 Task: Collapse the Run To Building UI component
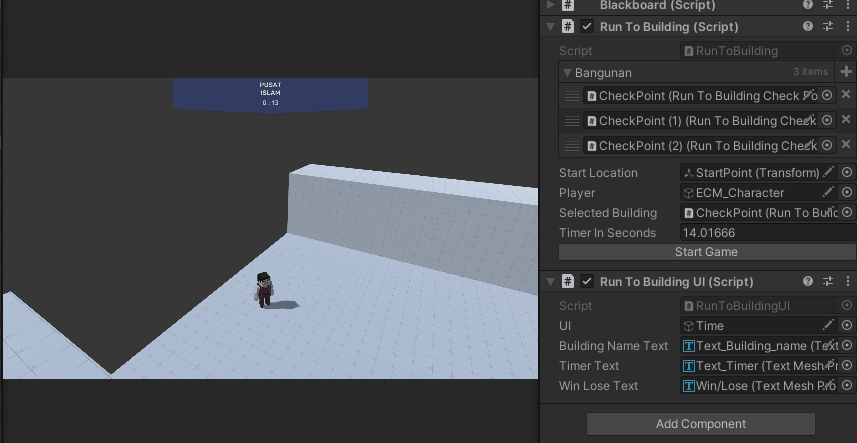(x=550, y=282)
